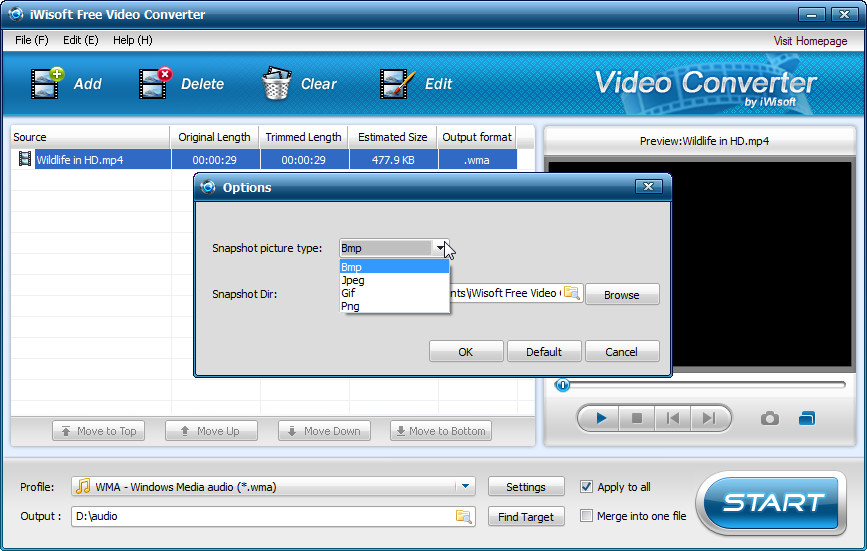Click folder icon in Snapshot Dir field
Image resolution: width=867 pixels, height=551 pixels.
tap(571, 293)
